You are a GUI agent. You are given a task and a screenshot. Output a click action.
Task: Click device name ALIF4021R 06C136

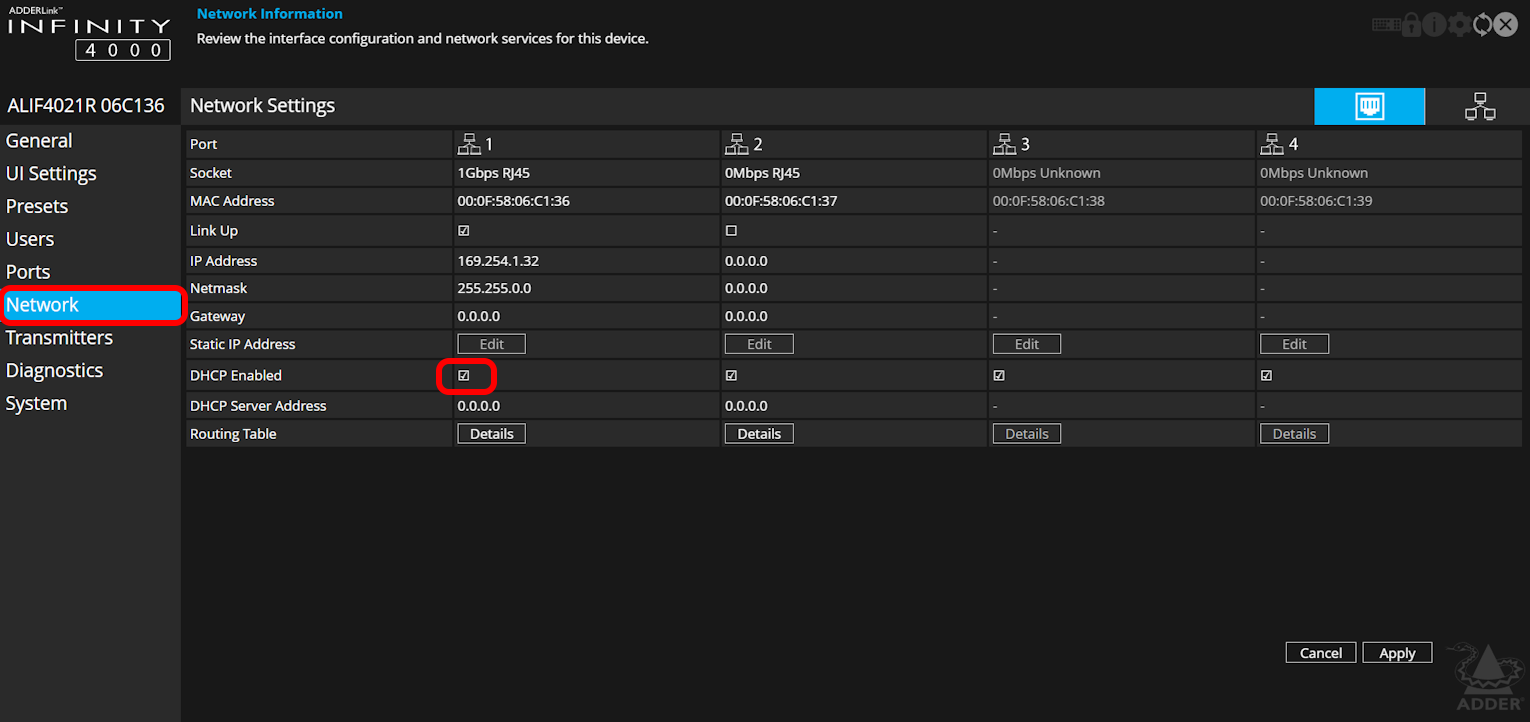click(x=86, y=106)
